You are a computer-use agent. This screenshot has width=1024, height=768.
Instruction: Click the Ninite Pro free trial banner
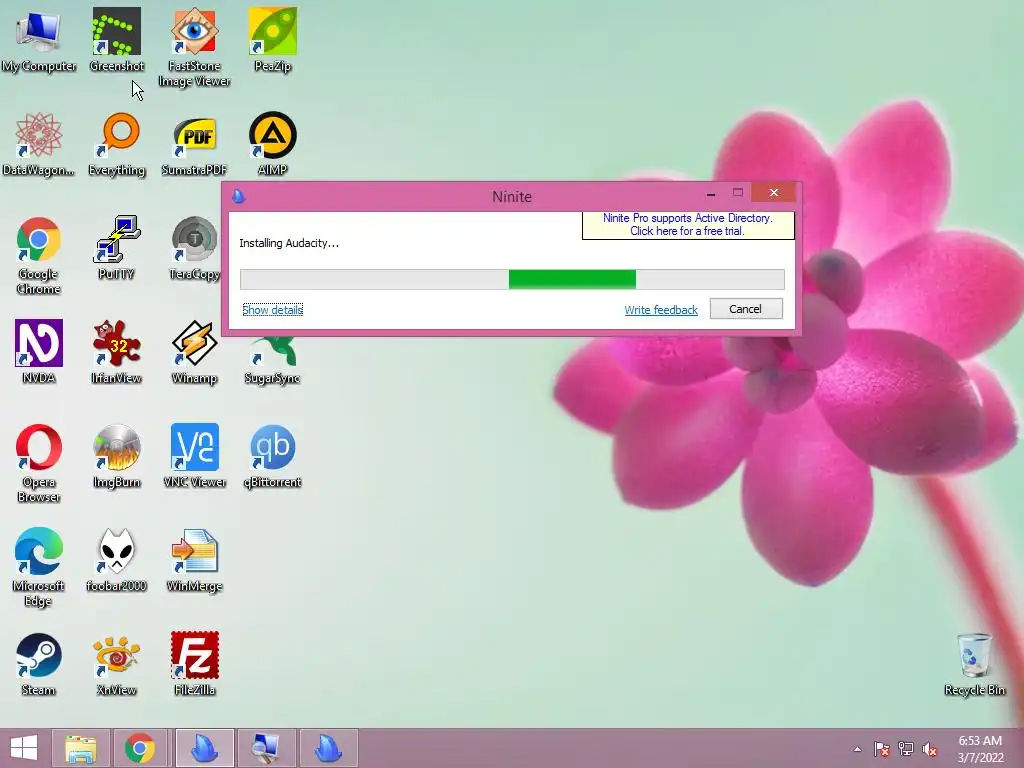688,225
